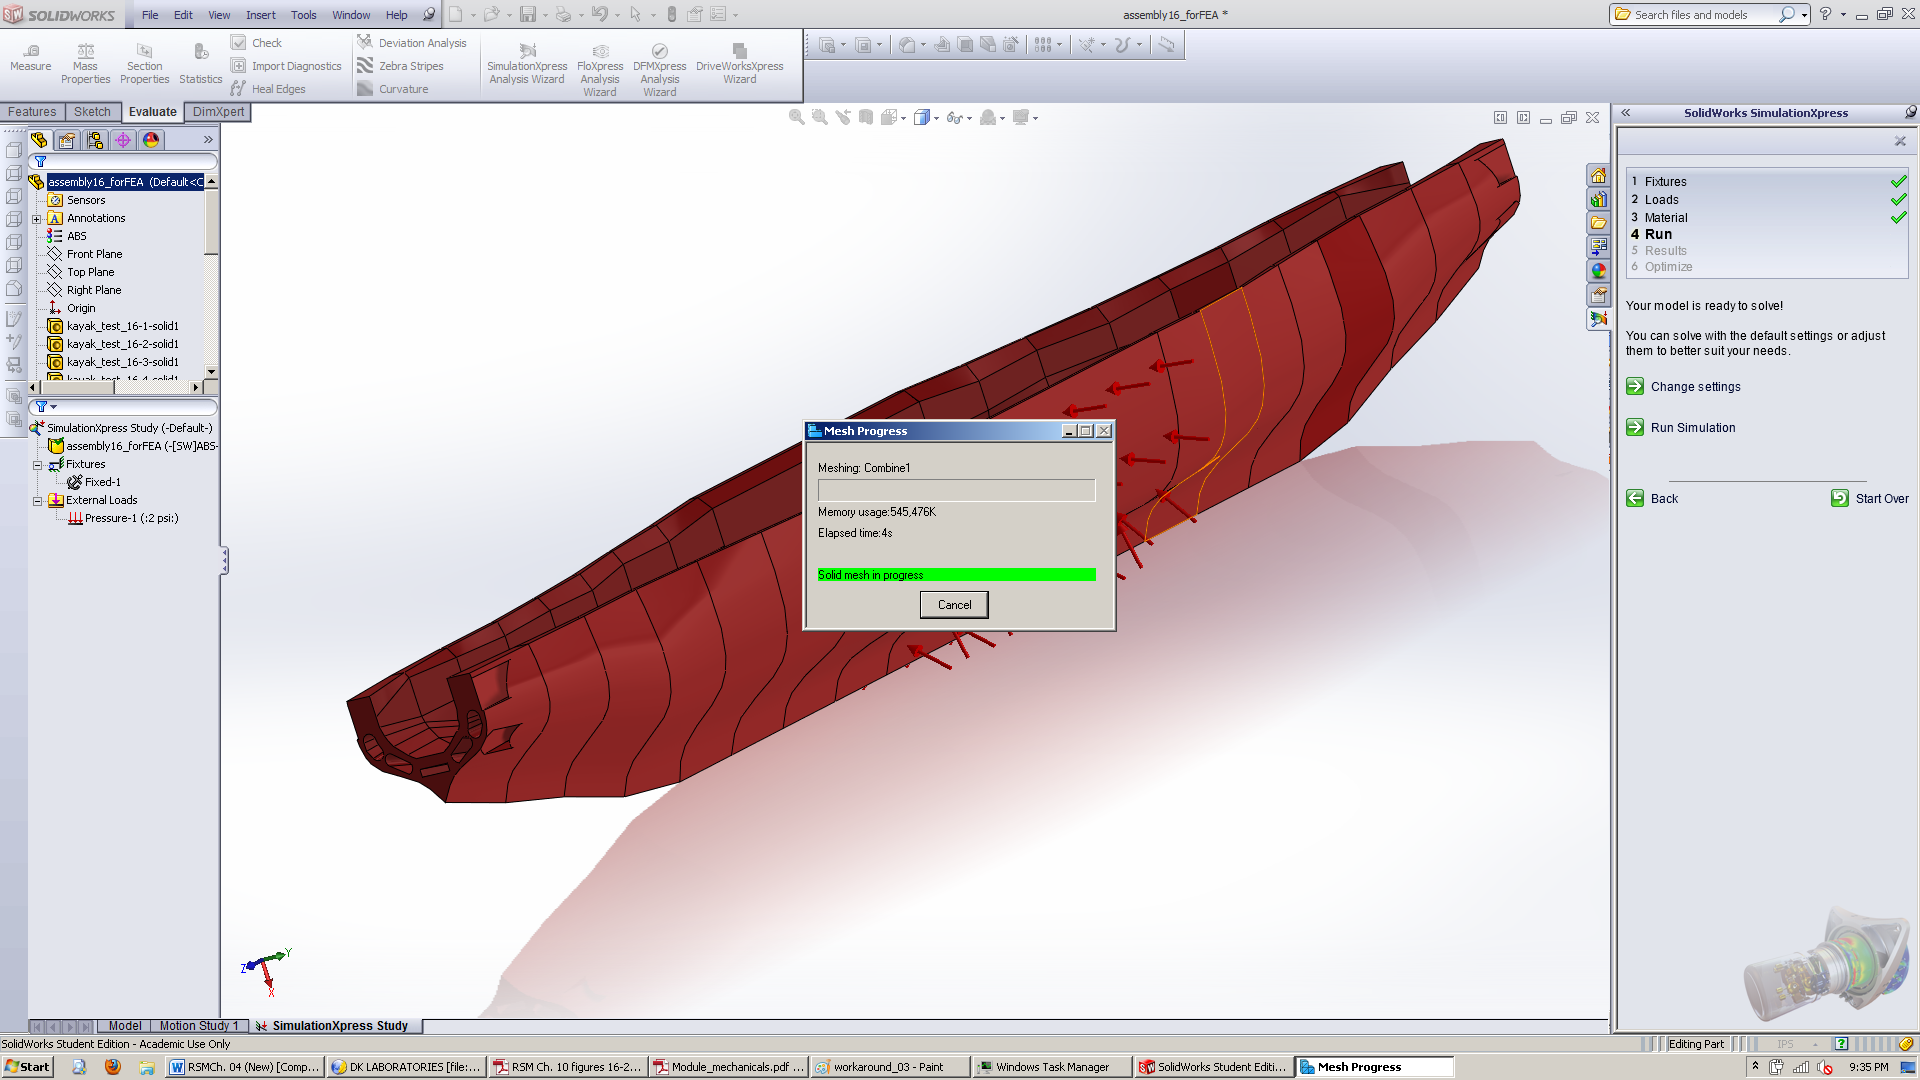
Task: Expand the manager pane tabs chevron
Action: click(x=208, y=140)
